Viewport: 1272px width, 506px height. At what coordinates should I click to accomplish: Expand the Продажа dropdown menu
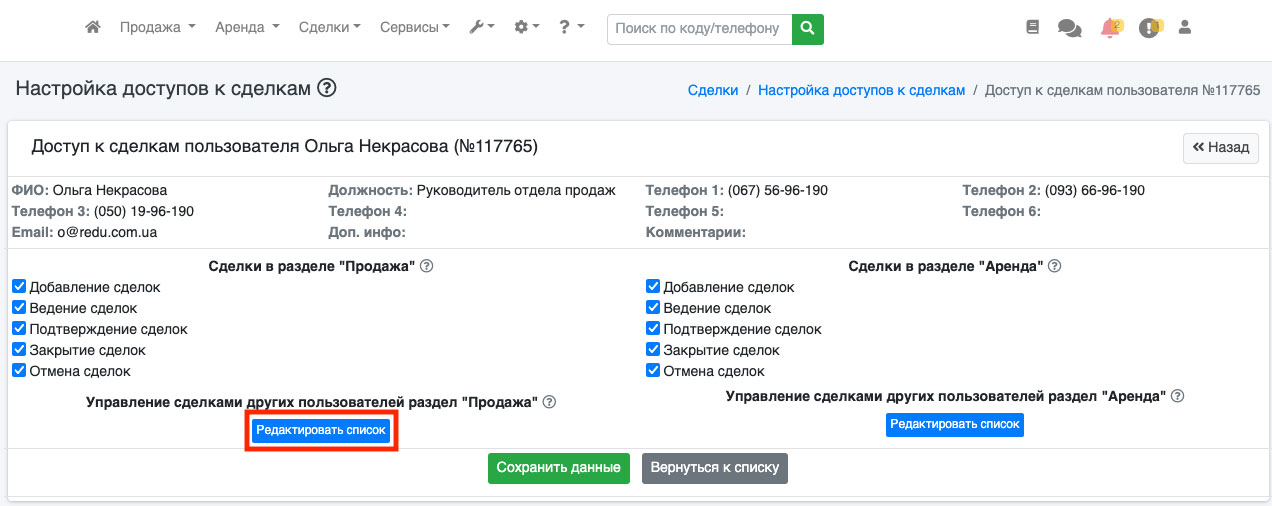(x=157, y=28)
